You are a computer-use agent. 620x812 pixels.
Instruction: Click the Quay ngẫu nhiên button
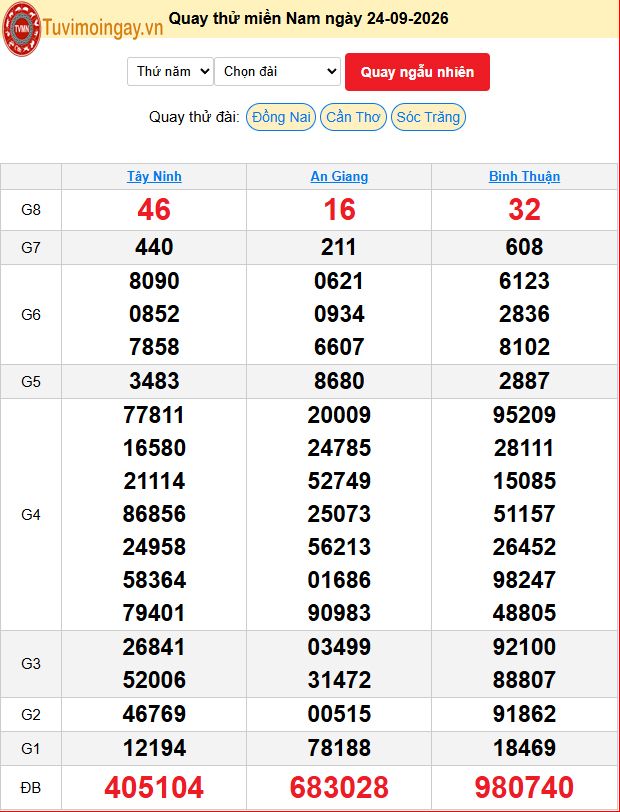417,72
